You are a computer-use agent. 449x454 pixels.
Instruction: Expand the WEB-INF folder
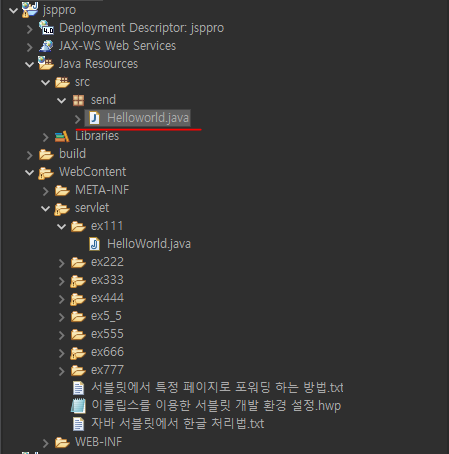point(46,443)
